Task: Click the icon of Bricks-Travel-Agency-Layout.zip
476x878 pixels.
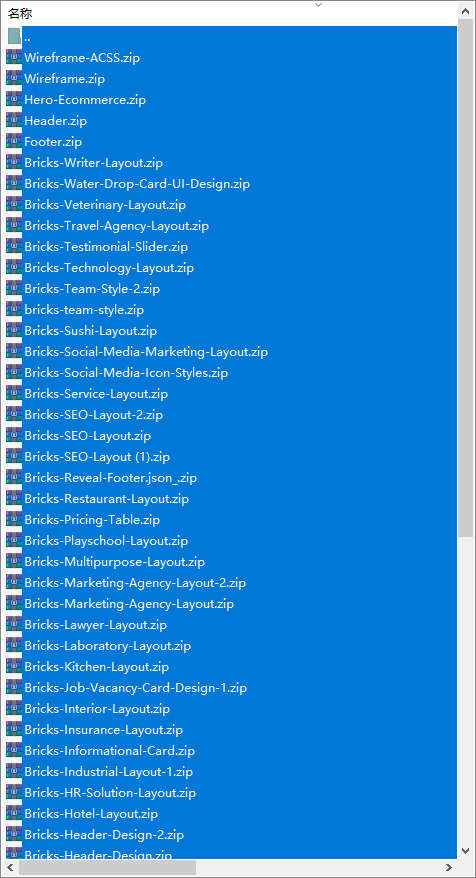Action: (14, 226)
